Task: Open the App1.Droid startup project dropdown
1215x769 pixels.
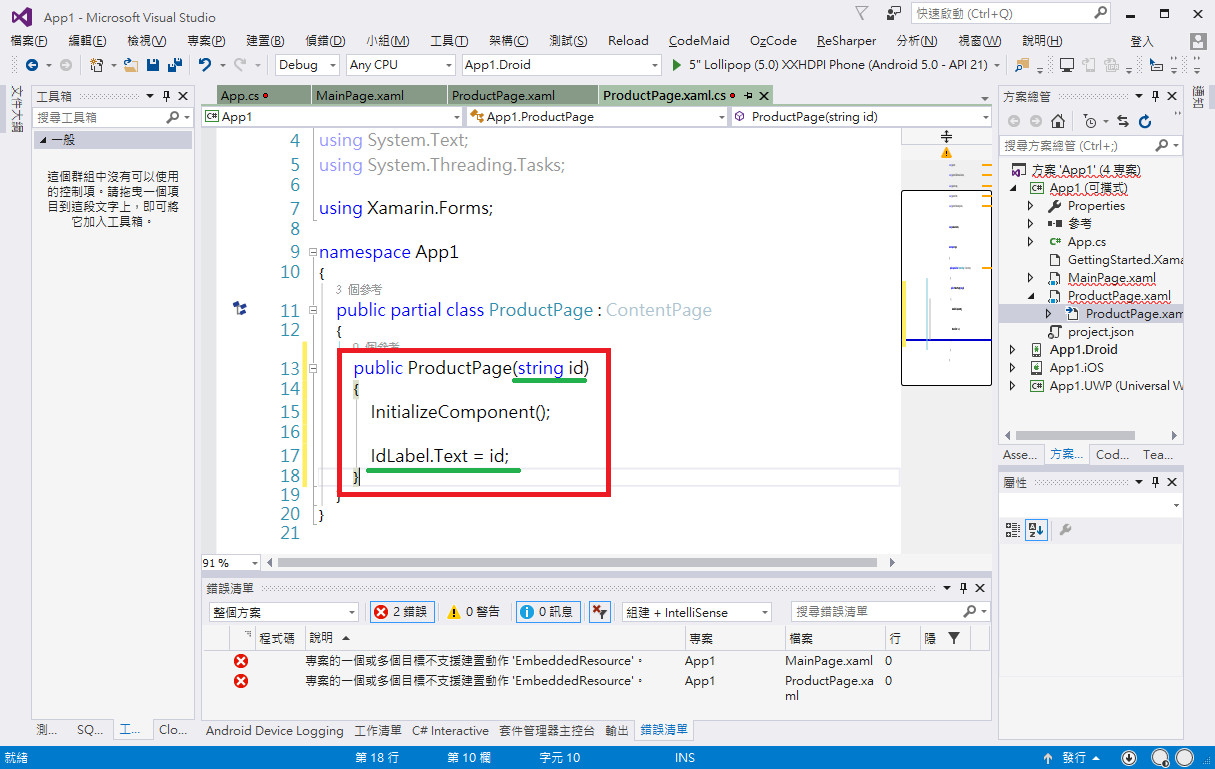Action: 561,65
